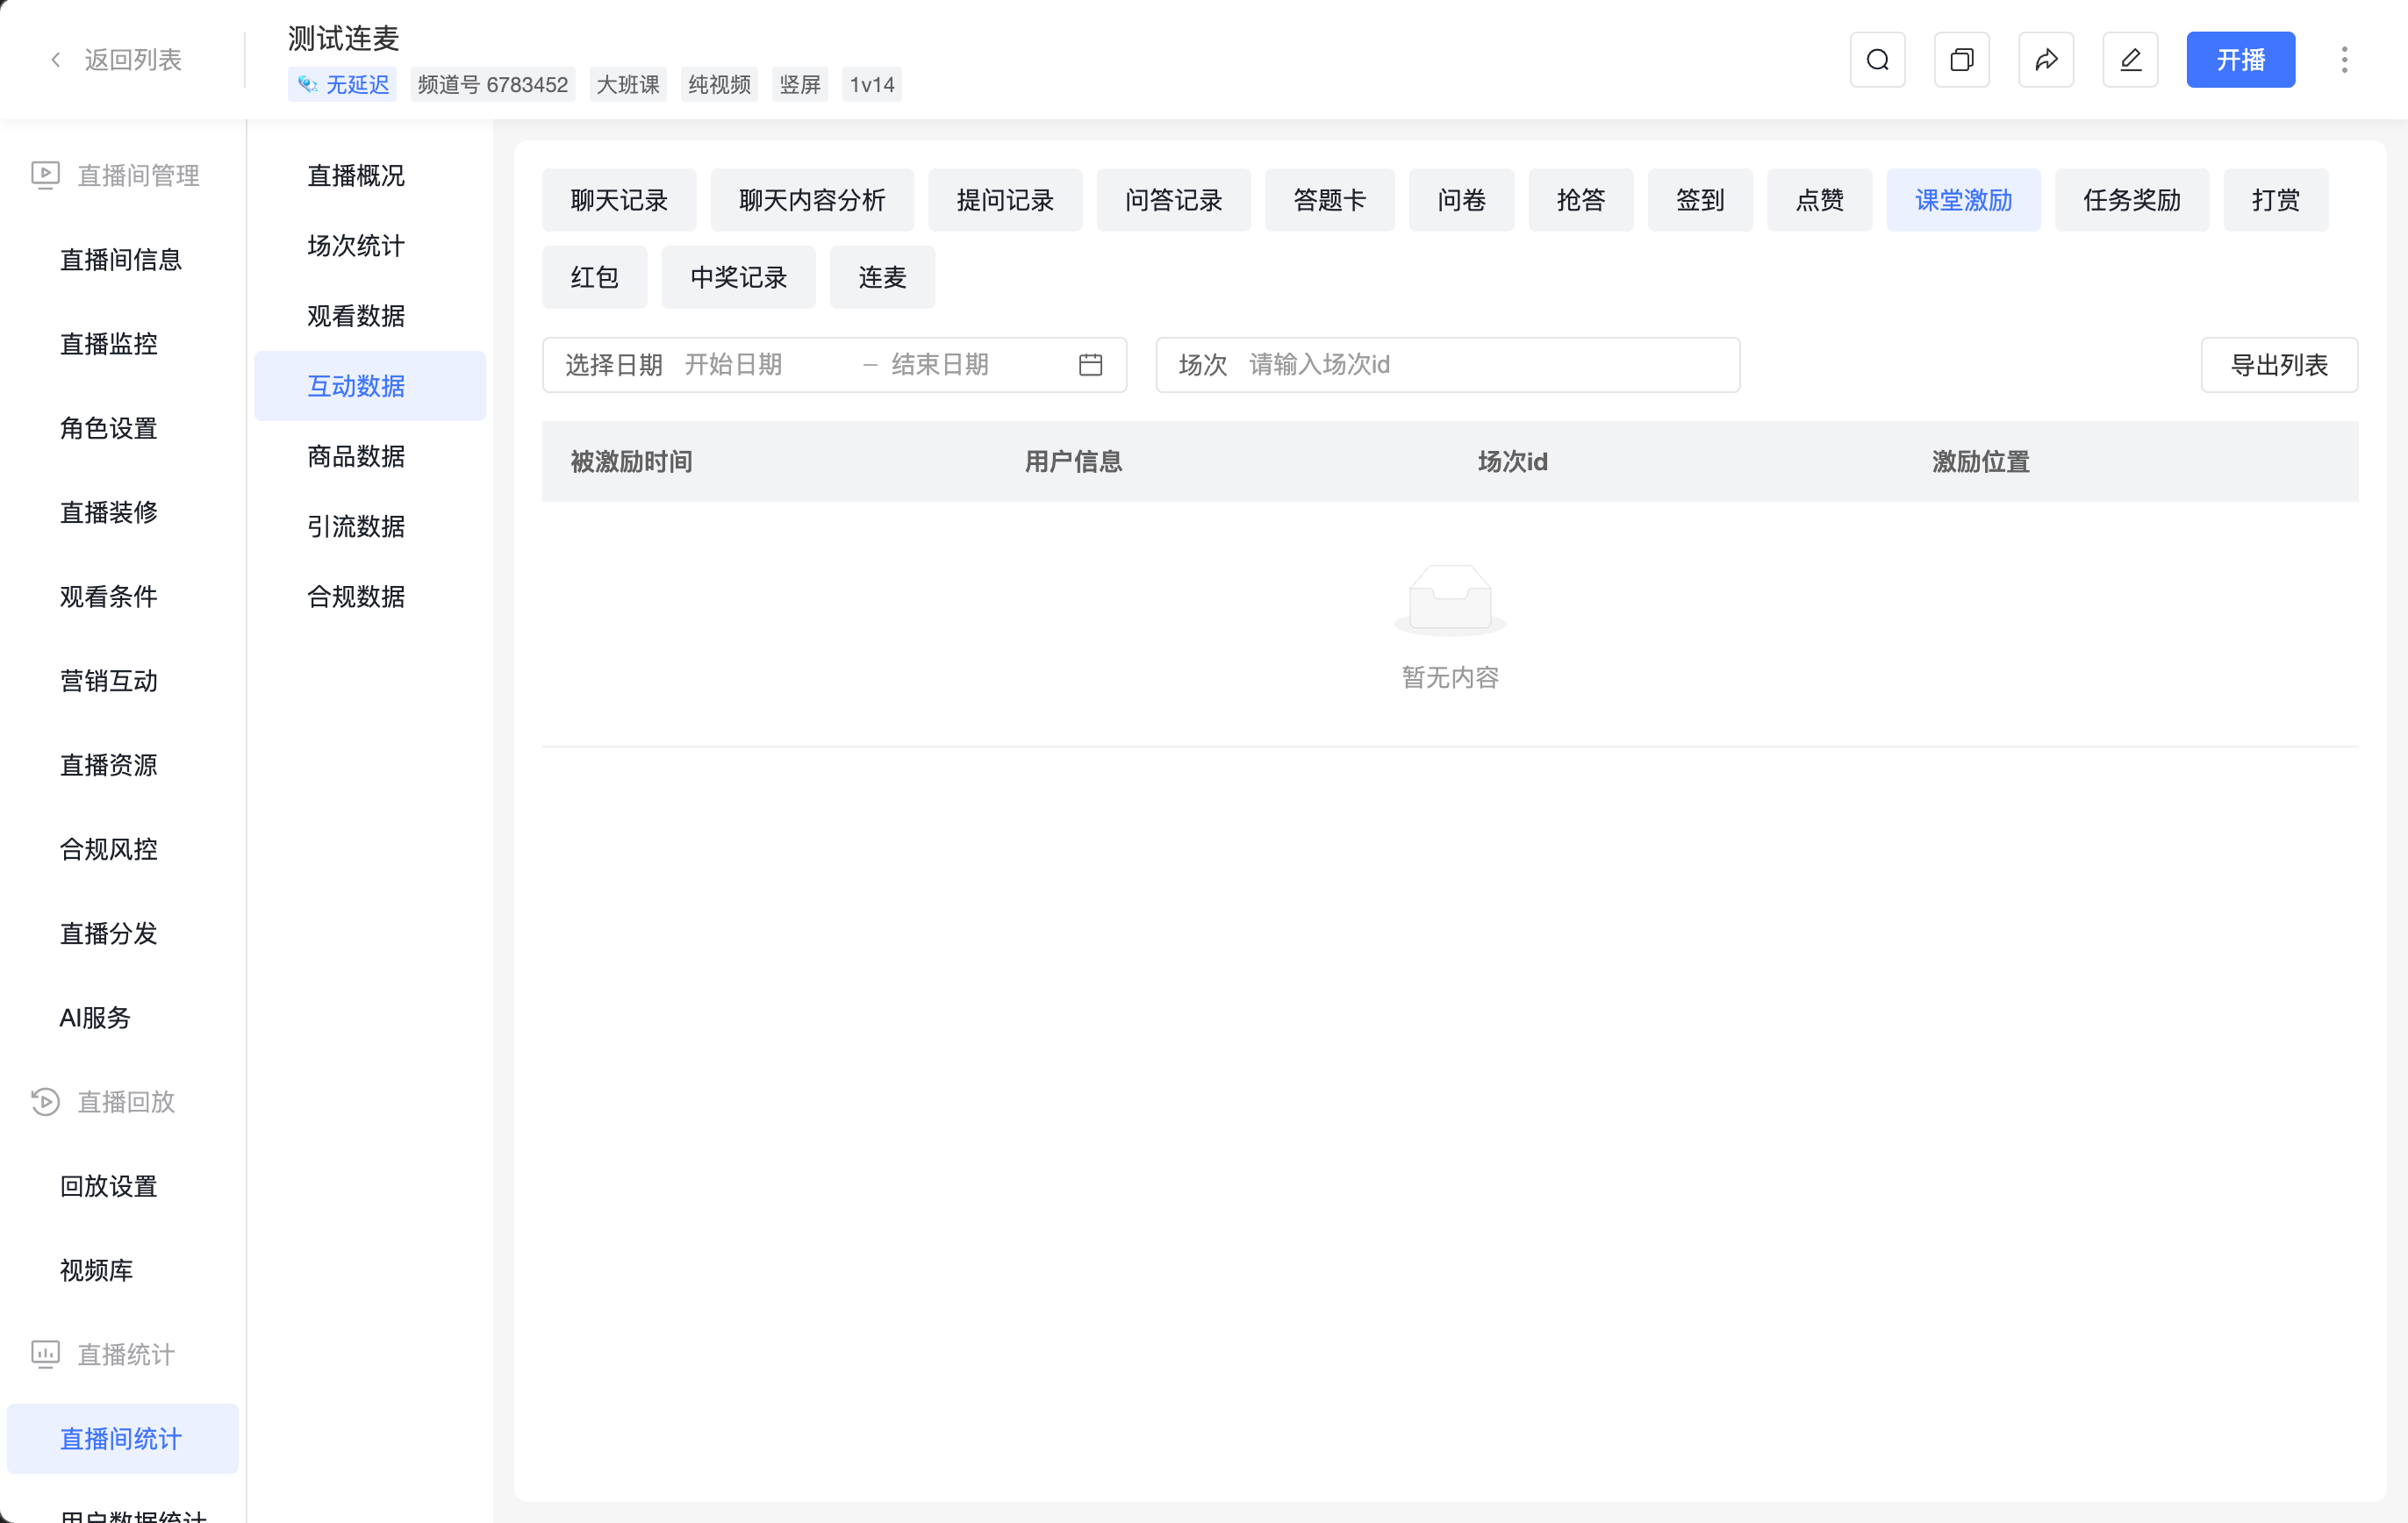Viewport: 2408px width, 1523px height.
Task: Select the 抢答 tab
Action: click(1580, 200)
